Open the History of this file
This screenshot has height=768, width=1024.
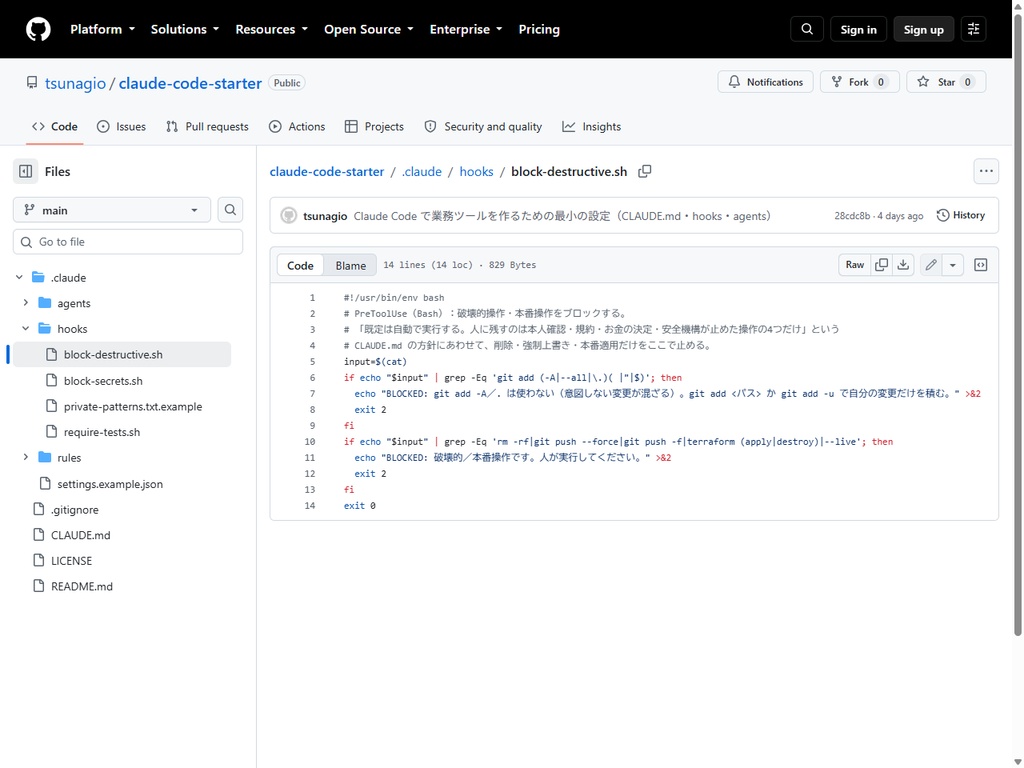pos(961,216)
